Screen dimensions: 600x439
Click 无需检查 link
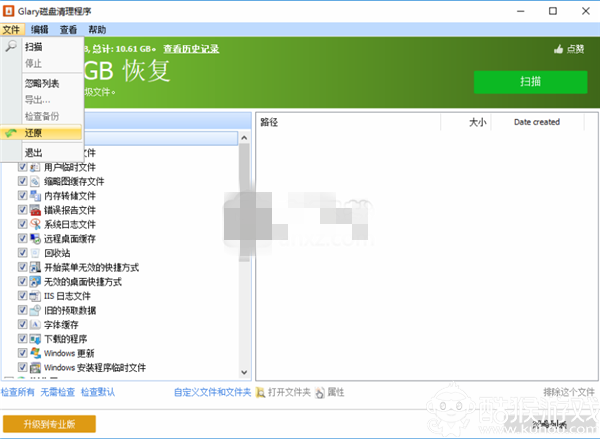click(57, 392)
